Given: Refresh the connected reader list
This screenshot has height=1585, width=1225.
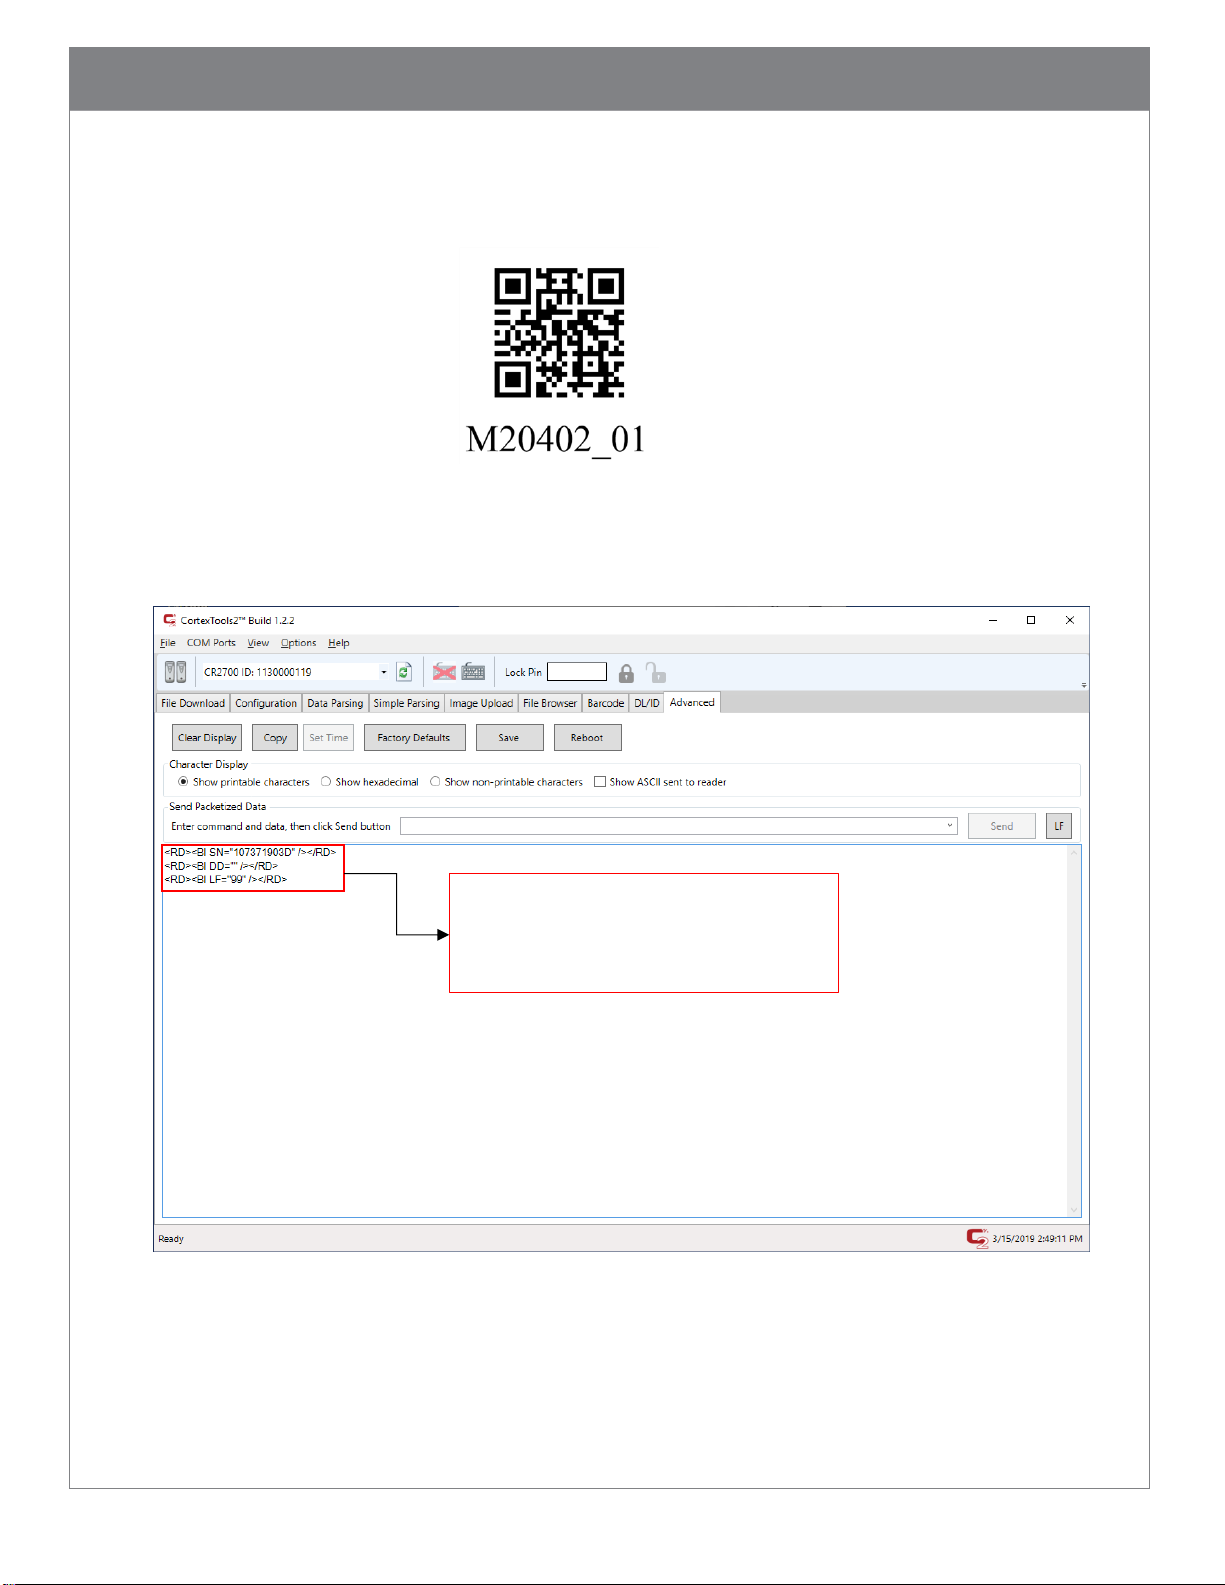Looking at the screenshot, I should coord(404,672).
